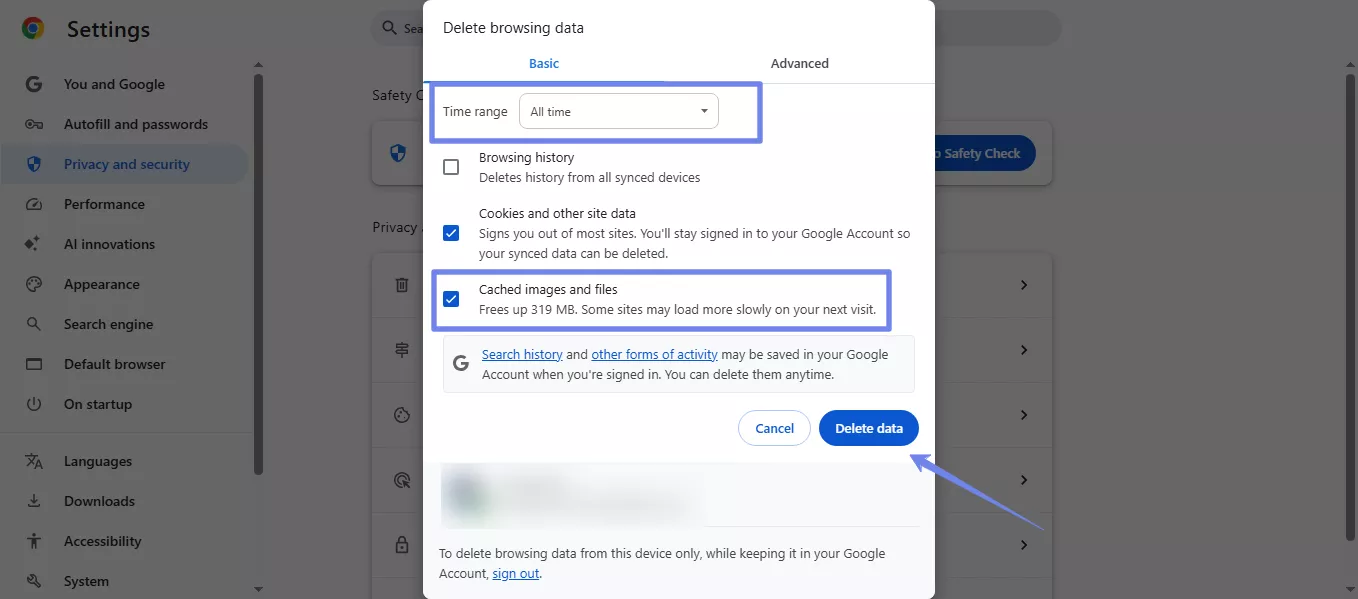Click the sidebar scrollbar down arrow
1358x599 pixels.
coord(258,588)
